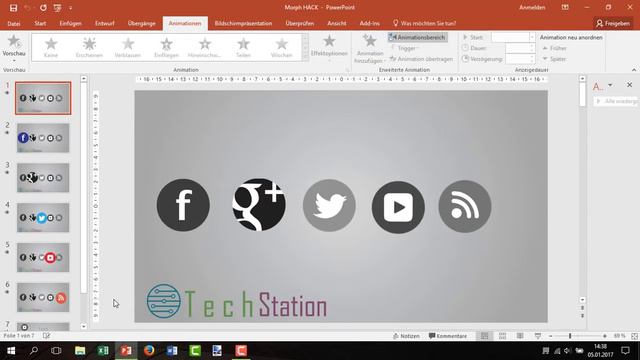640x360 pixels.
Task: Open the ribbon display options icon
Action: (x=565, y=8)
